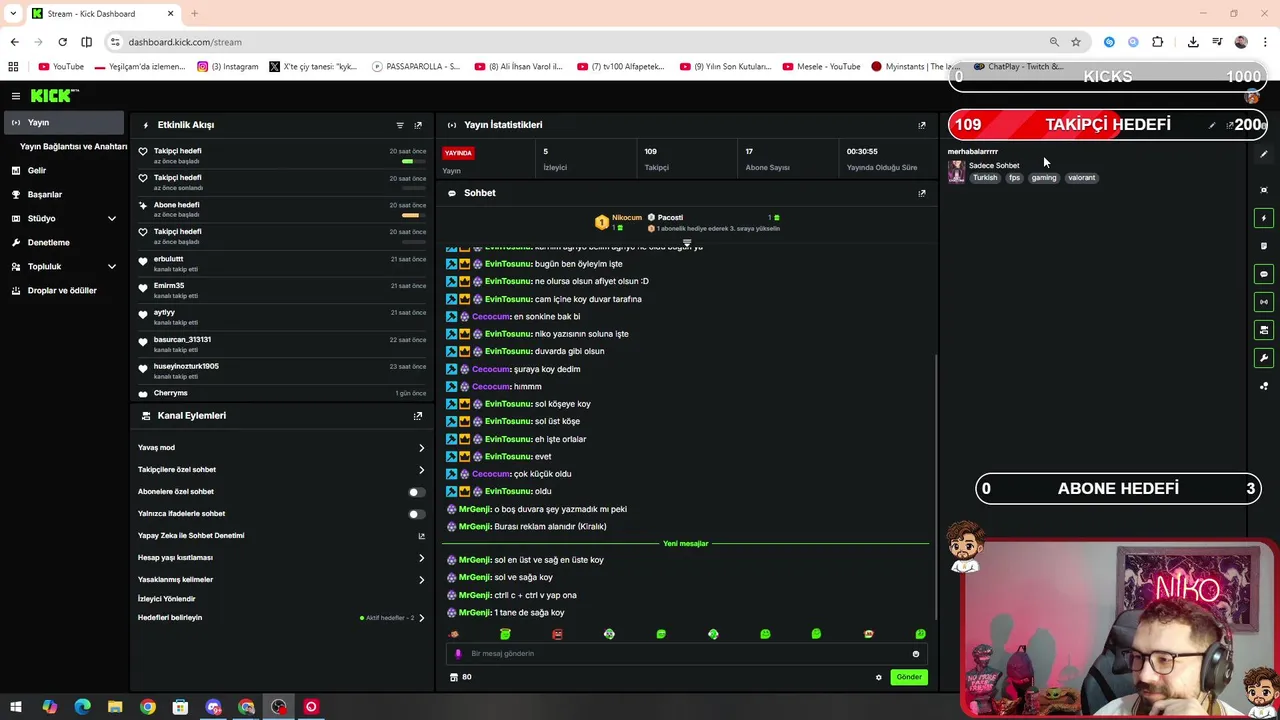Open the browser extensions puzzle icon
The height and width of the screenshot is (720, 1280).
(1157, 42)
